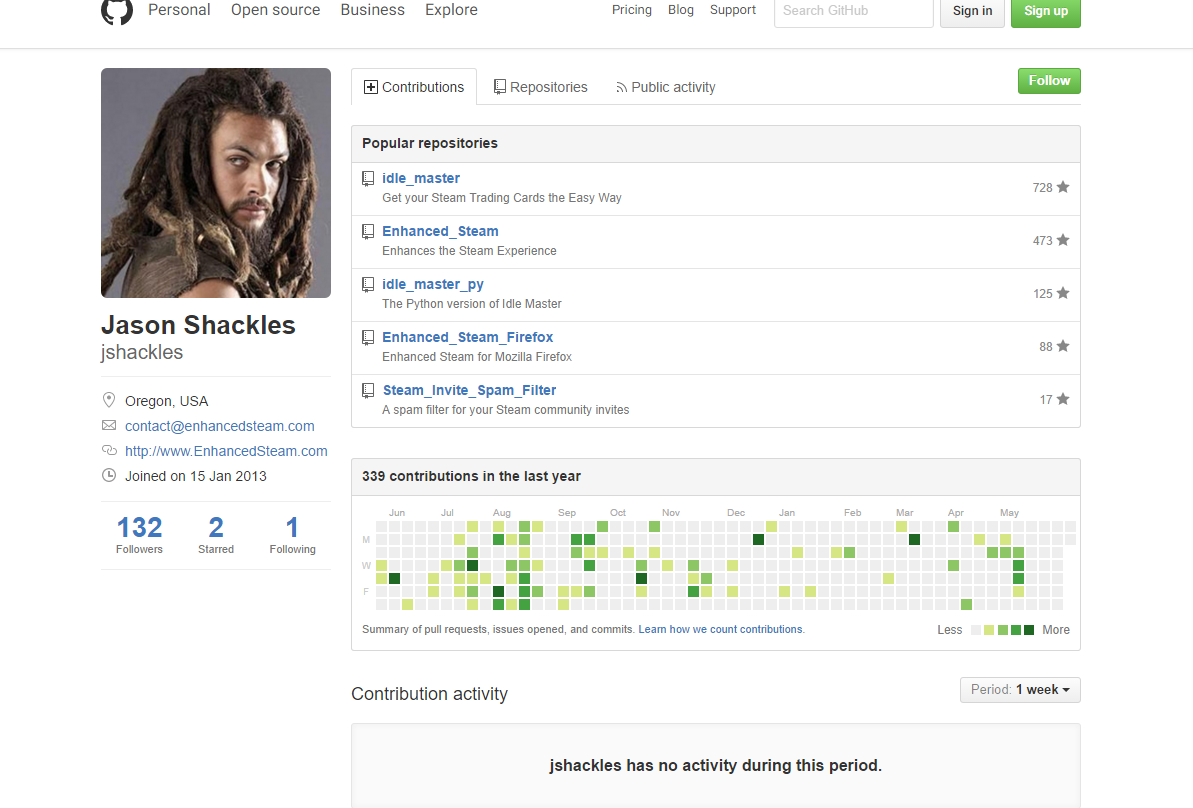Image resolution: width=1193 pixels, height=808 pixels.
Task: Click the star icon next to 728
Action: coord(1063,187)
